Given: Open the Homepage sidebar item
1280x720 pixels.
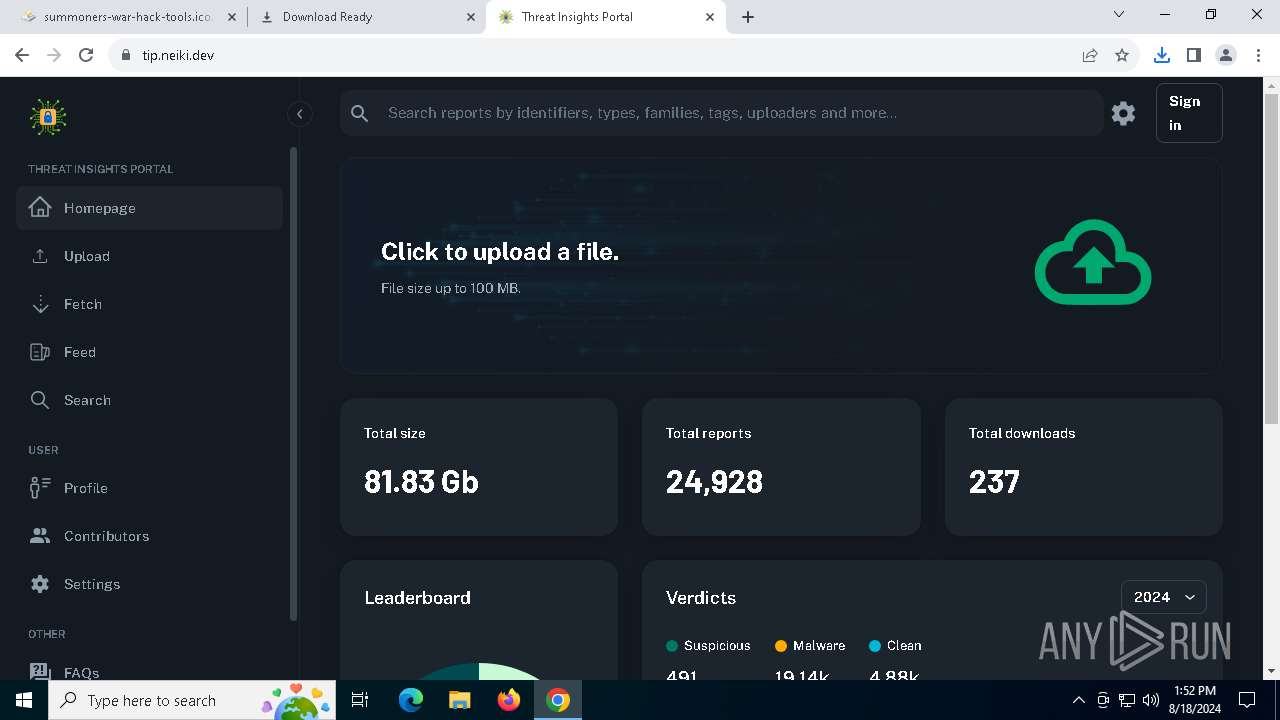Looking at the screenshot, I should click(x=150, y=208).
